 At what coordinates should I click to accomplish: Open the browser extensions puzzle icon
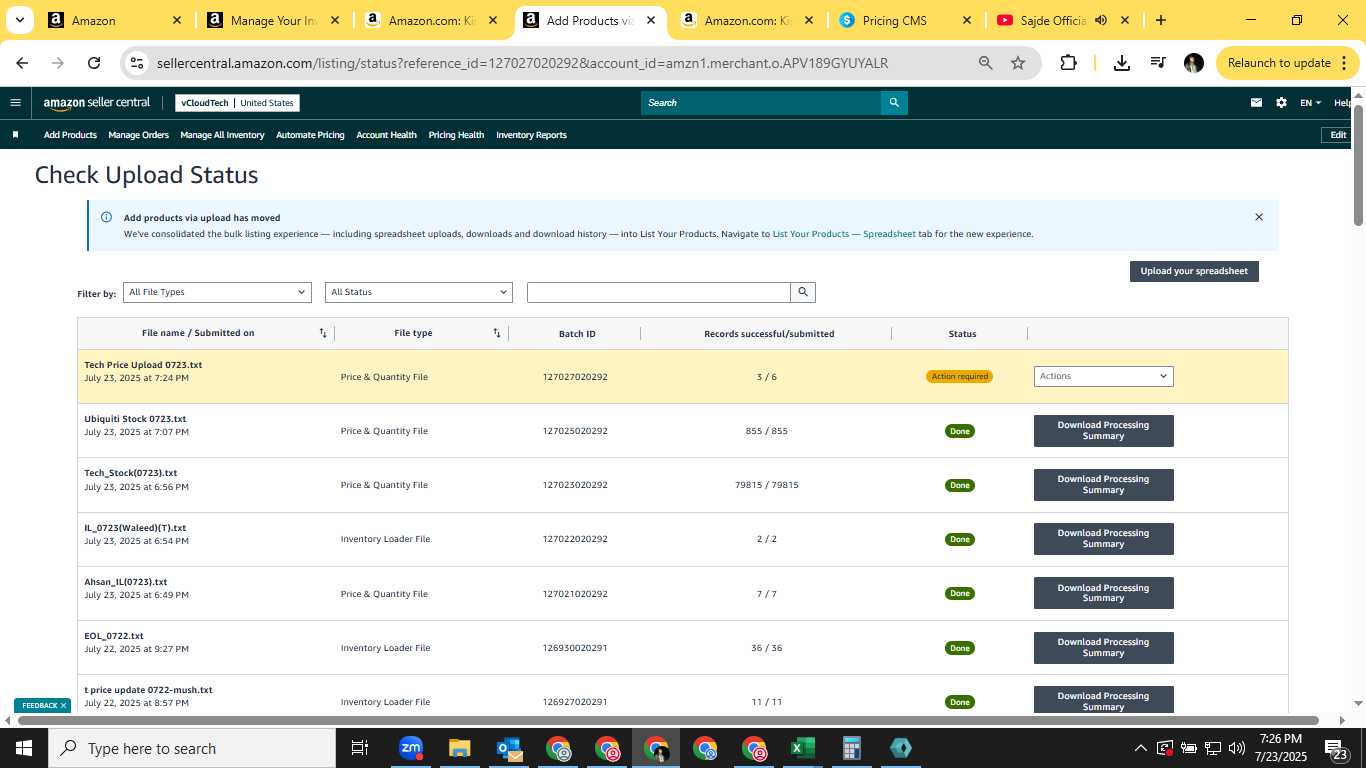click(x=1068, y=63)
